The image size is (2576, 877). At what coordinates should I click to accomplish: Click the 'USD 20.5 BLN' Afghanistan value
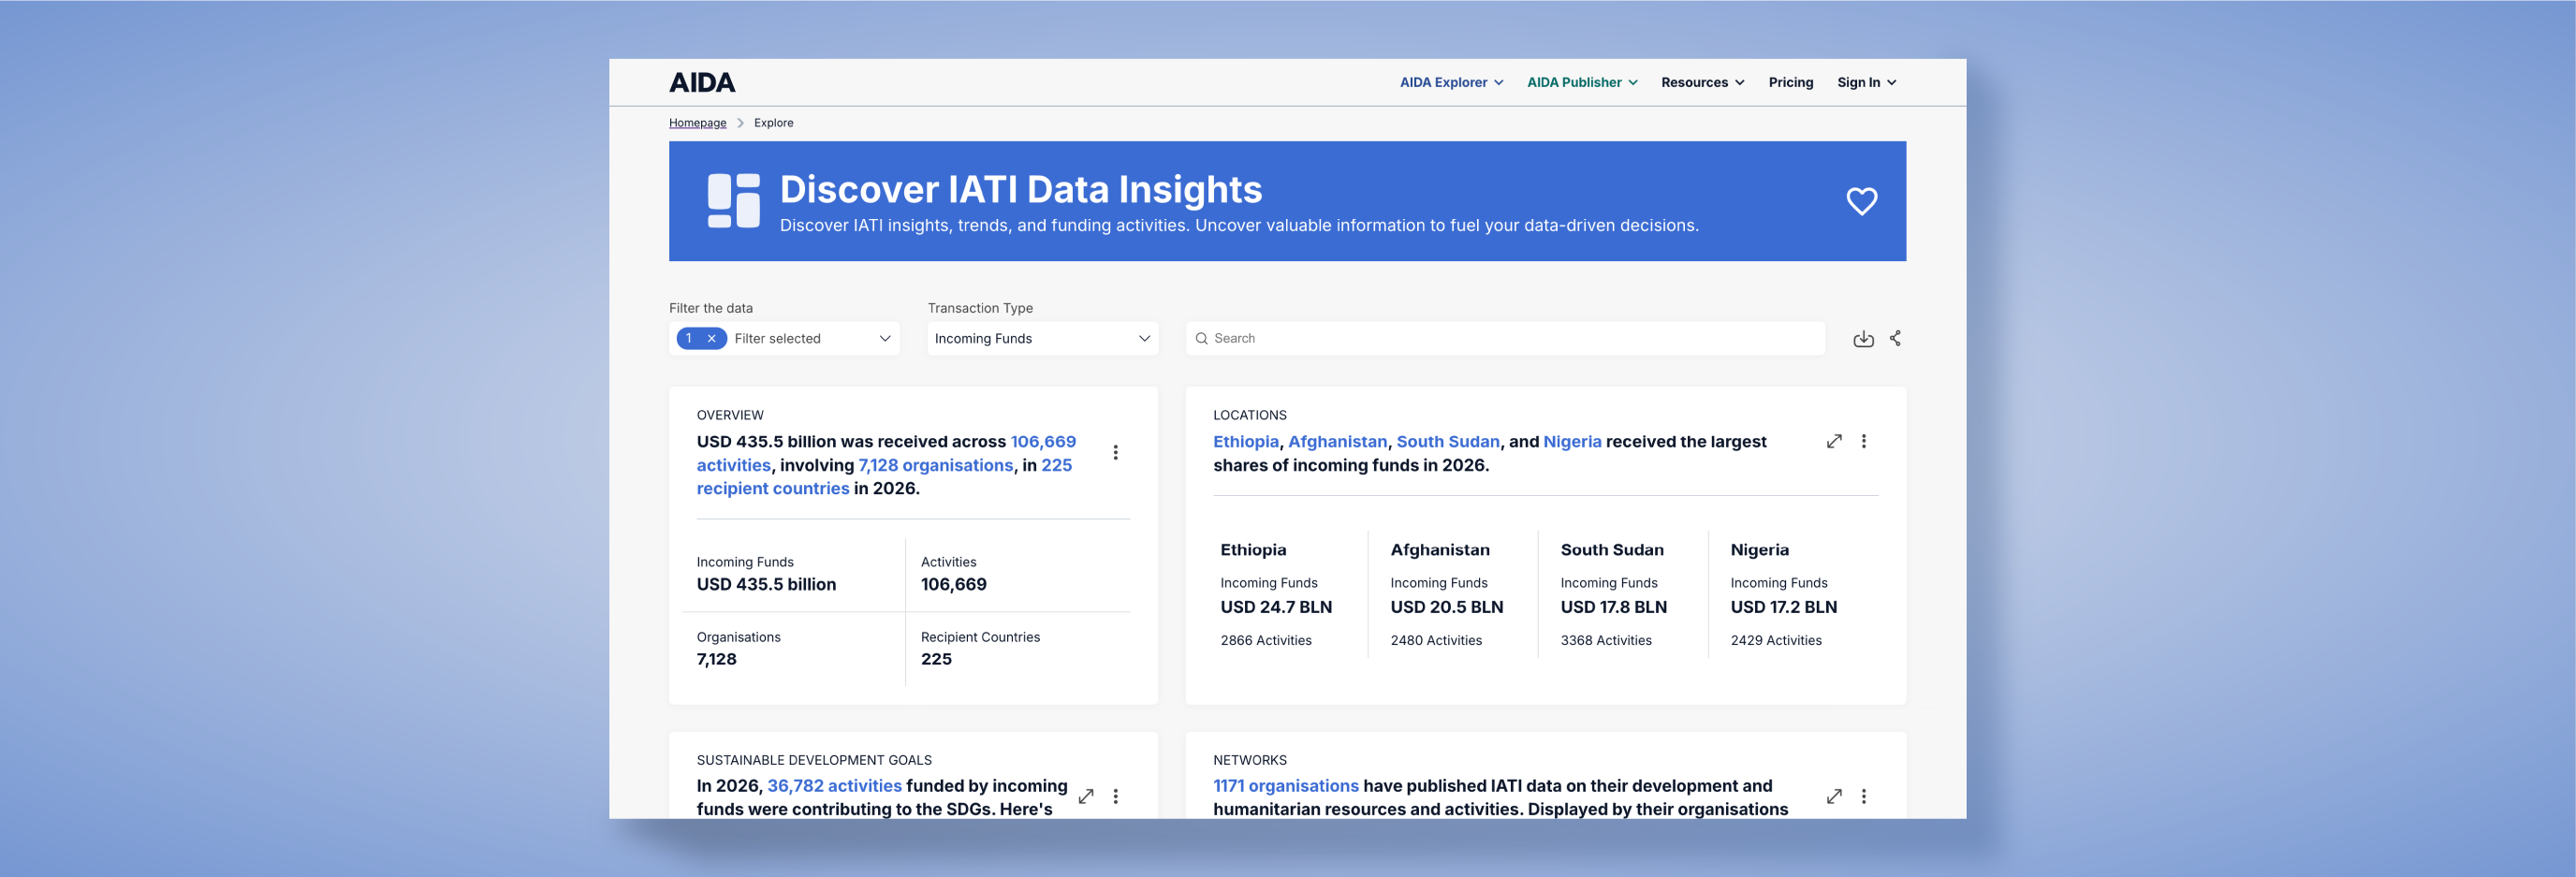(1446, 607)
